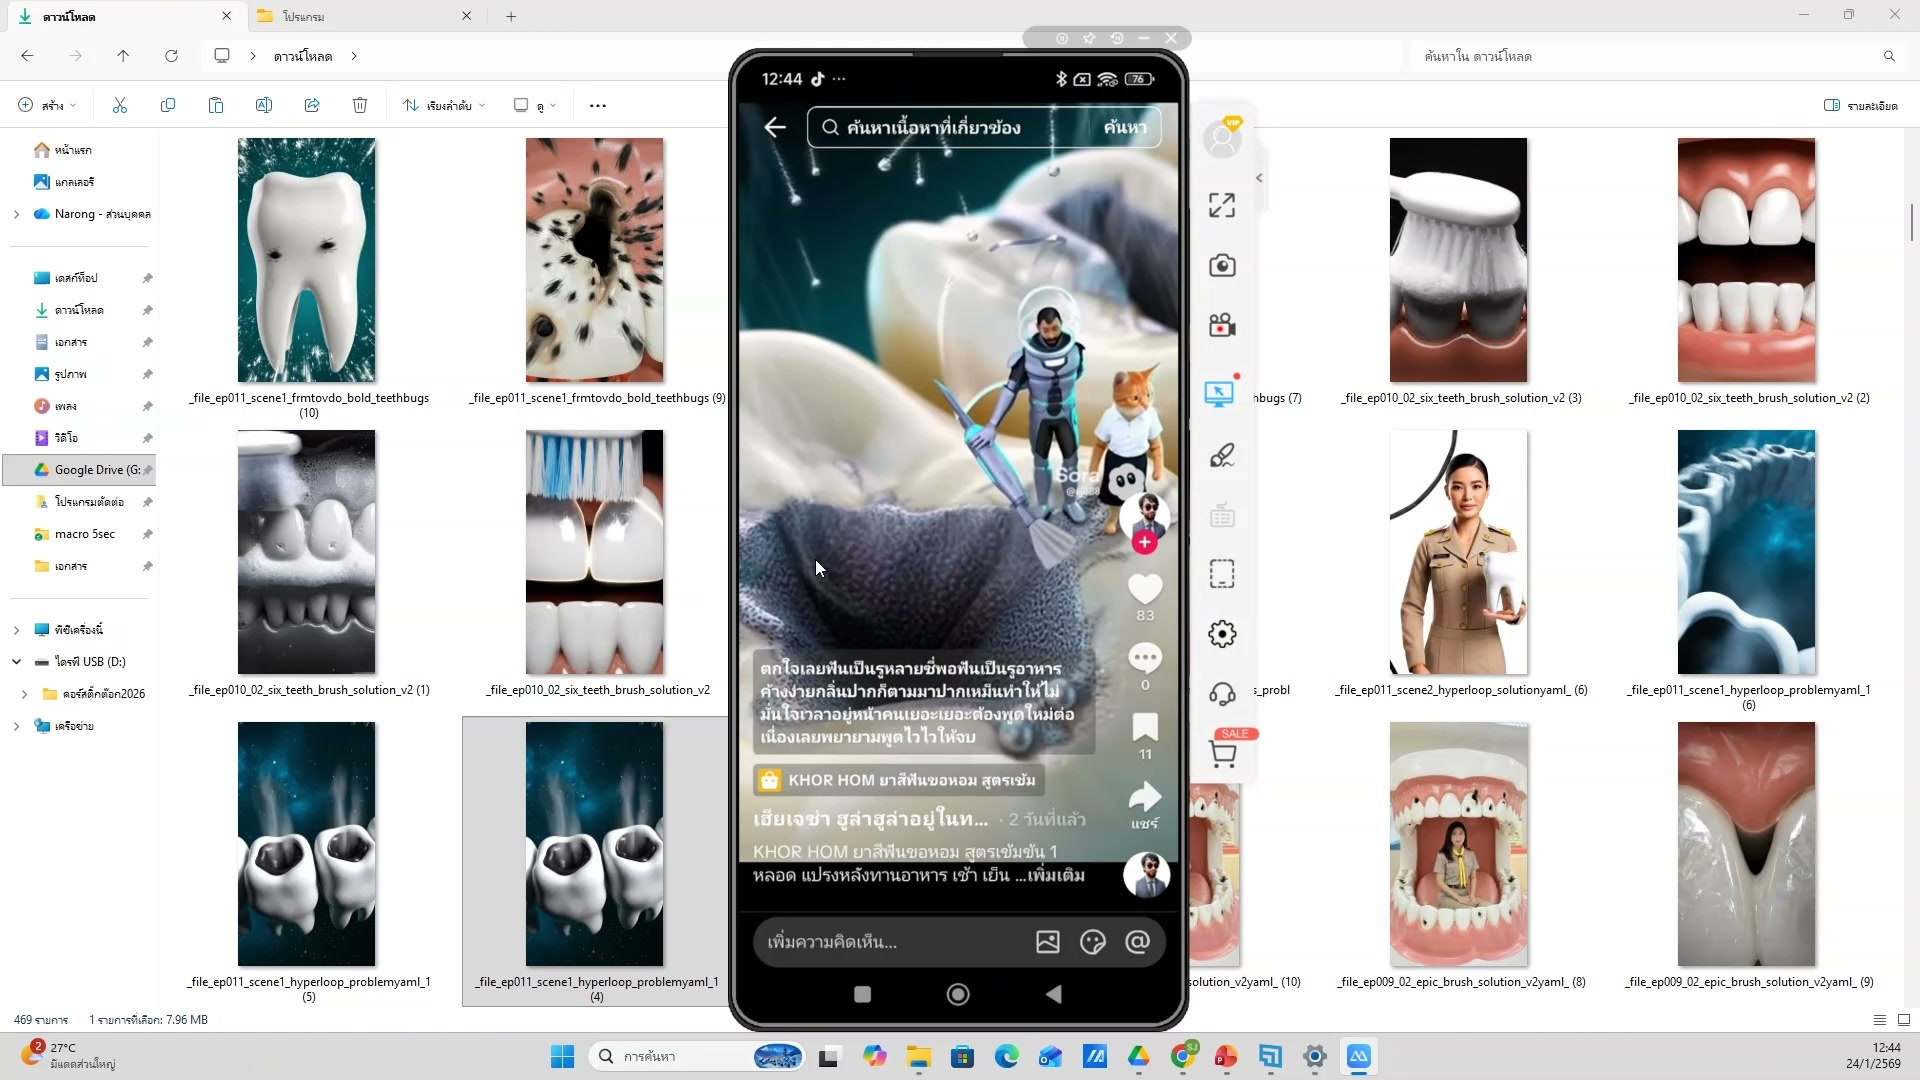Open the เรียงลำดับ sort dropdown
This screenshot has height=1080, width=1920.
[x=443, y=105]
